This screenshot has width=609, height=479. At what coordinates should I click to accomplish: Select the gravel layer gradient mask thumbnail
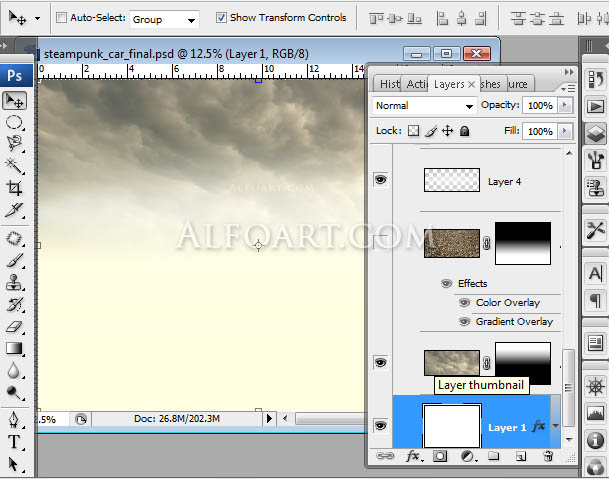coord(523,244)
